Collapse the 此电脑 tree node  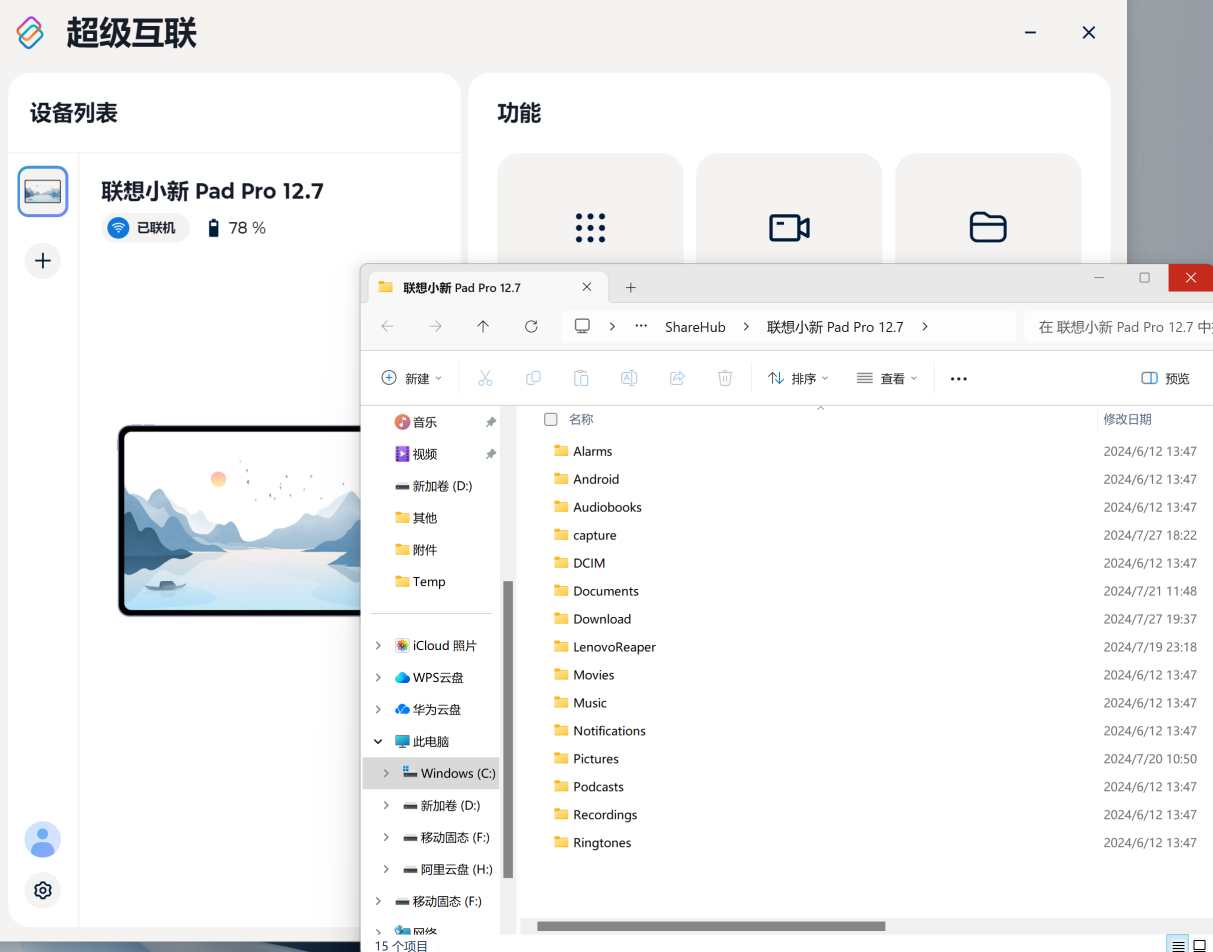(x=378, y=742)
